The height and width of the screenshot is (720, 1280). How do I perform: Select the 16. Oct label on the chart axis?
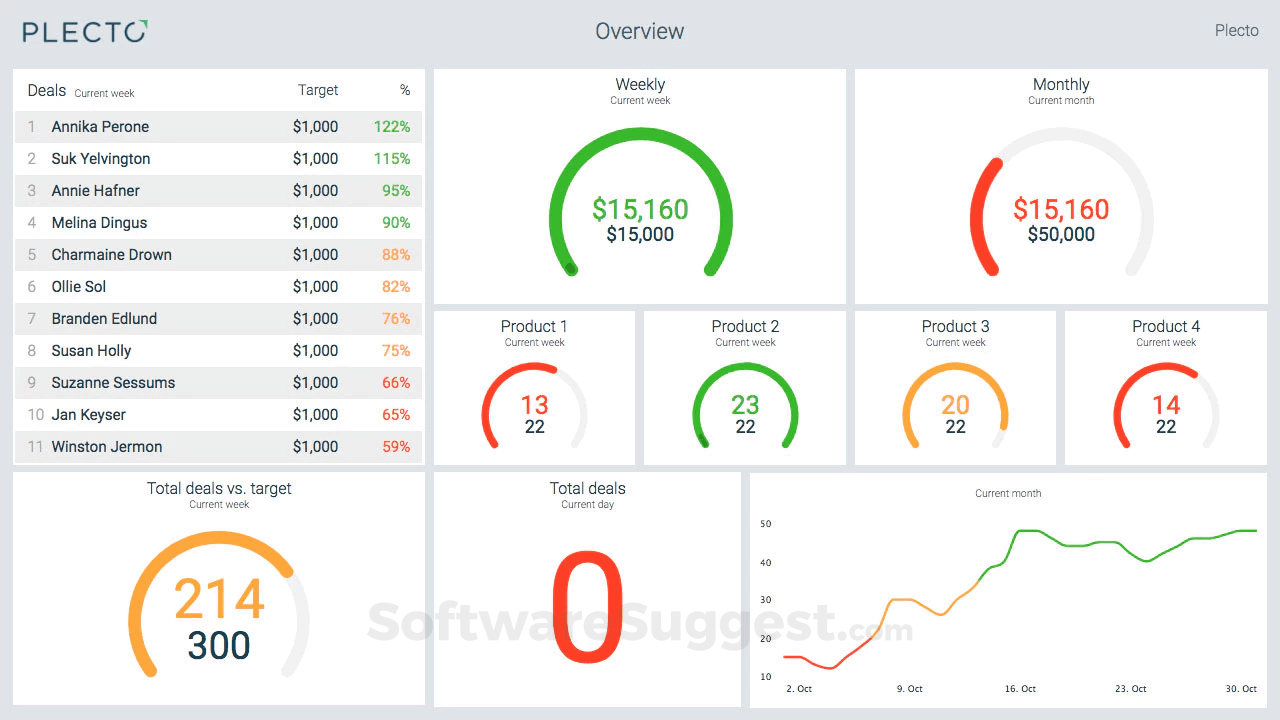coord(1020,689)
